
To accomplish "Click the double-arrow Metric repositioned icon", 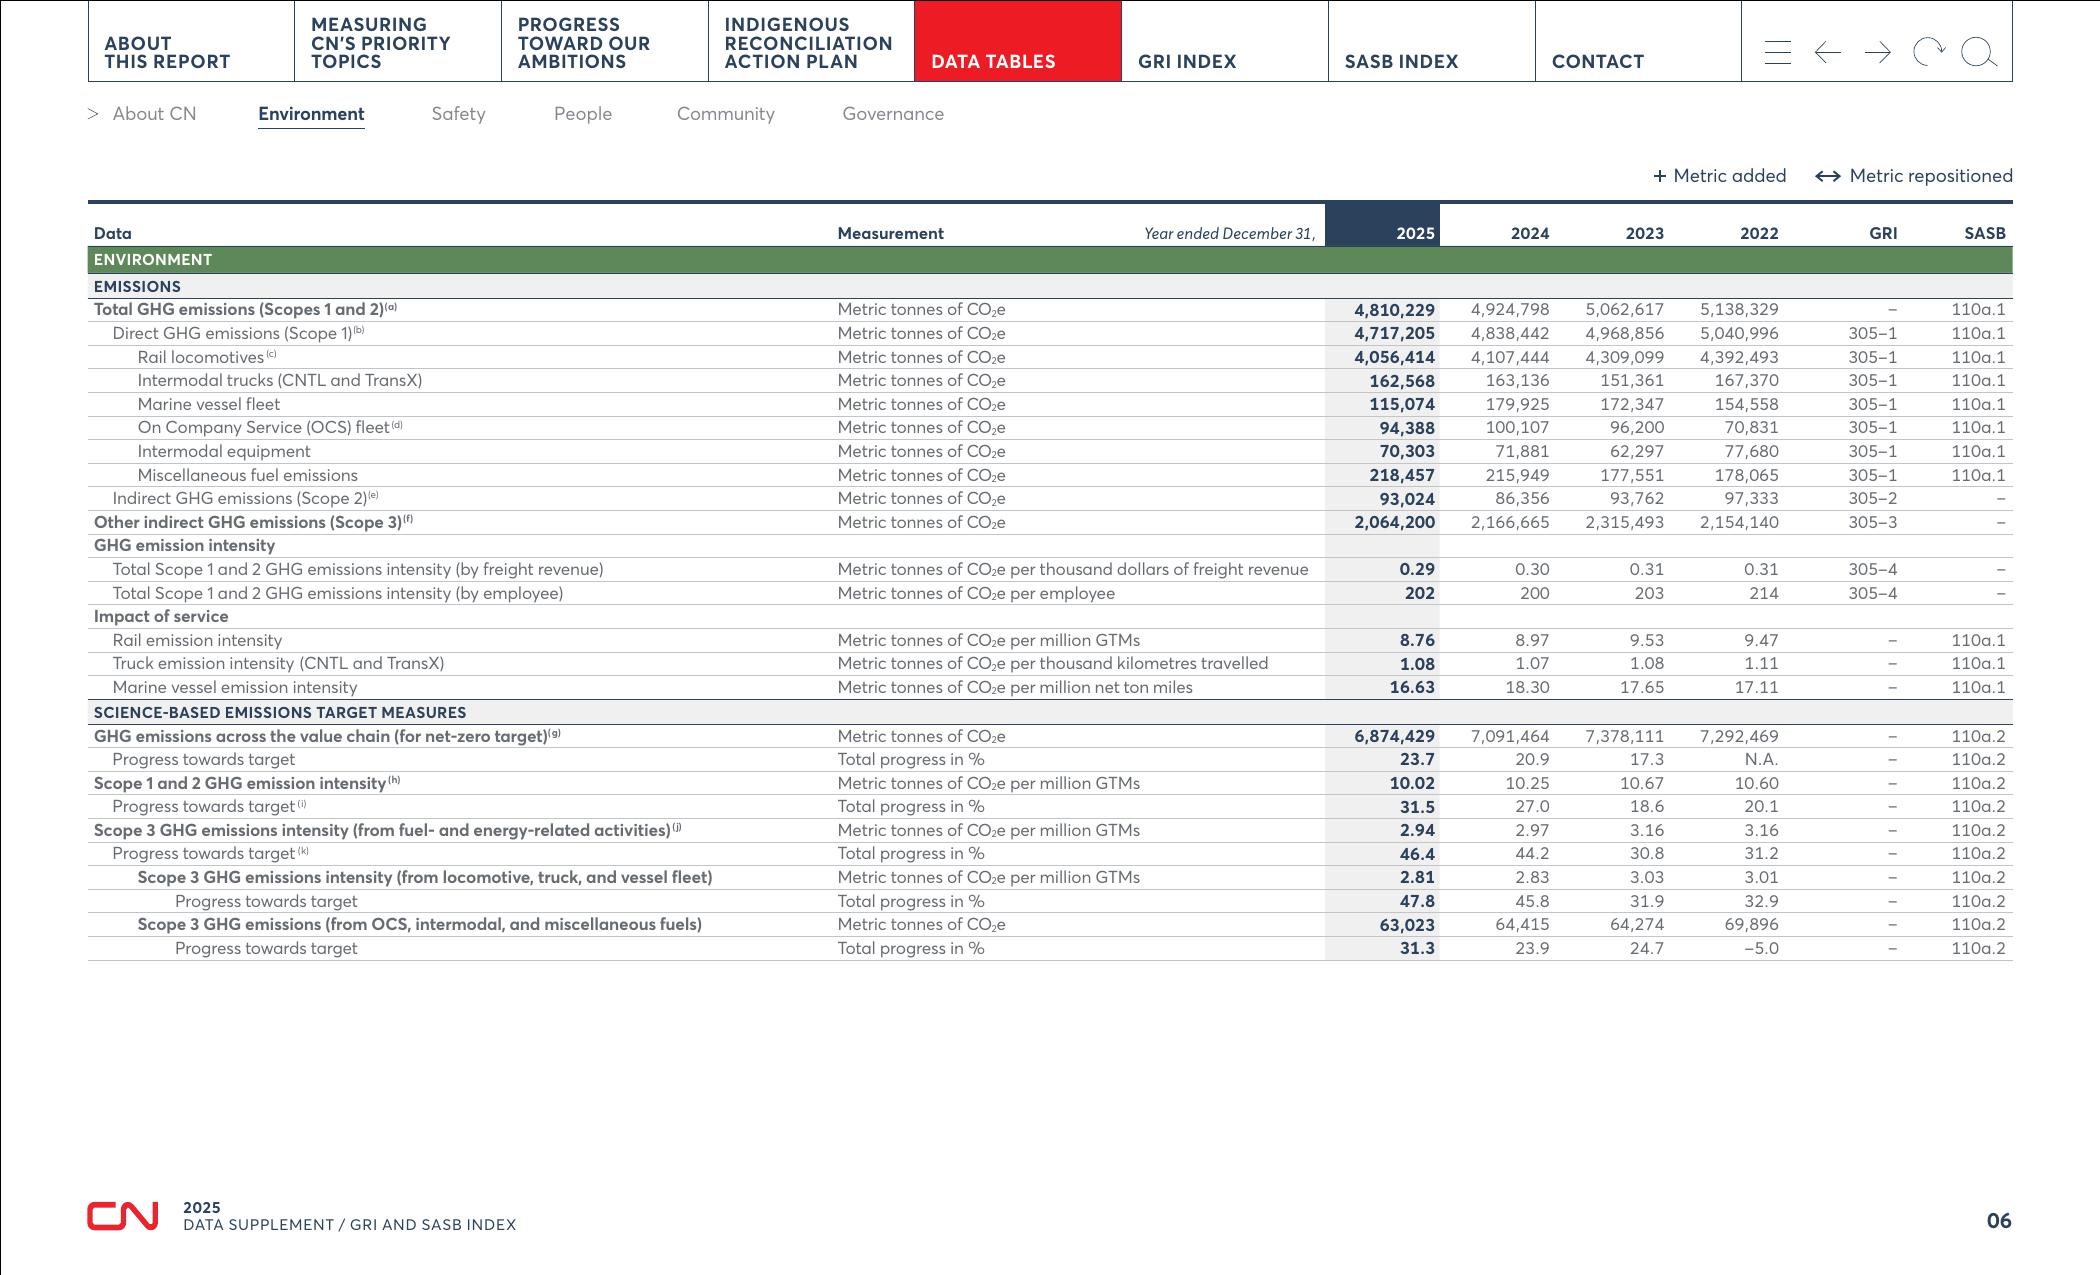I will [1828, 176].
